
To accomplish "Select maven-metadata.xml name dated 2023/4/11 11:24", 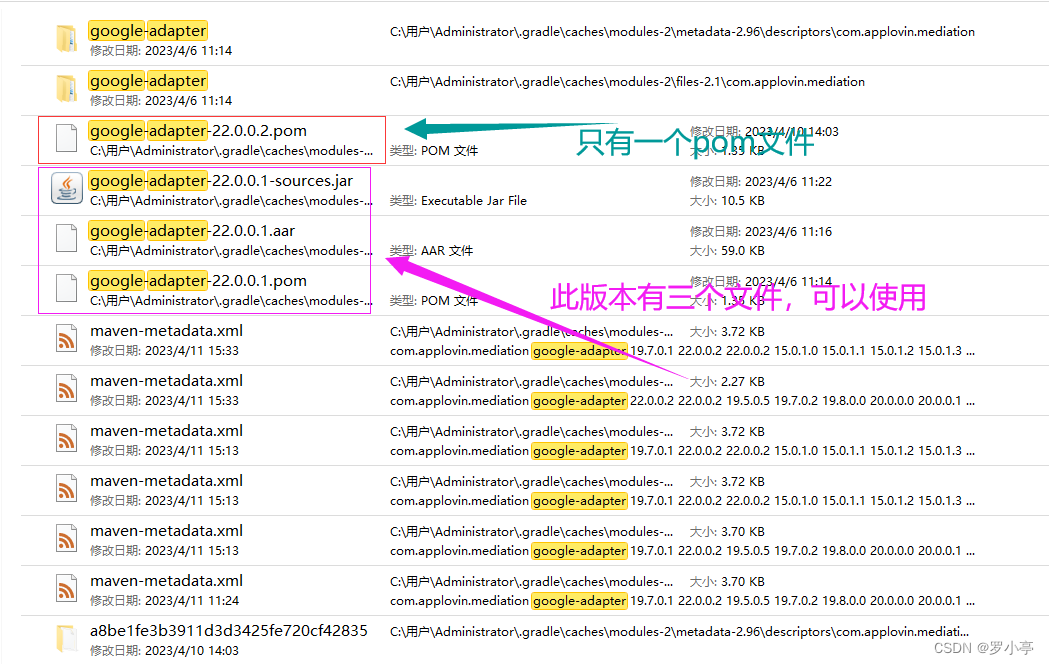I will [x=167, y=580].
